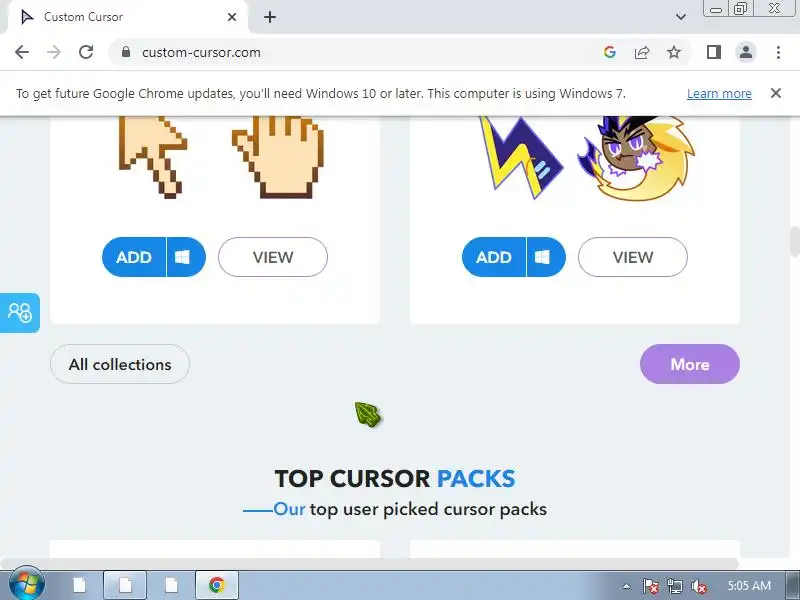Dismiss the Chrome update notification bar
The height and width of the screenshot is (600, 800).
coord(776,93)
